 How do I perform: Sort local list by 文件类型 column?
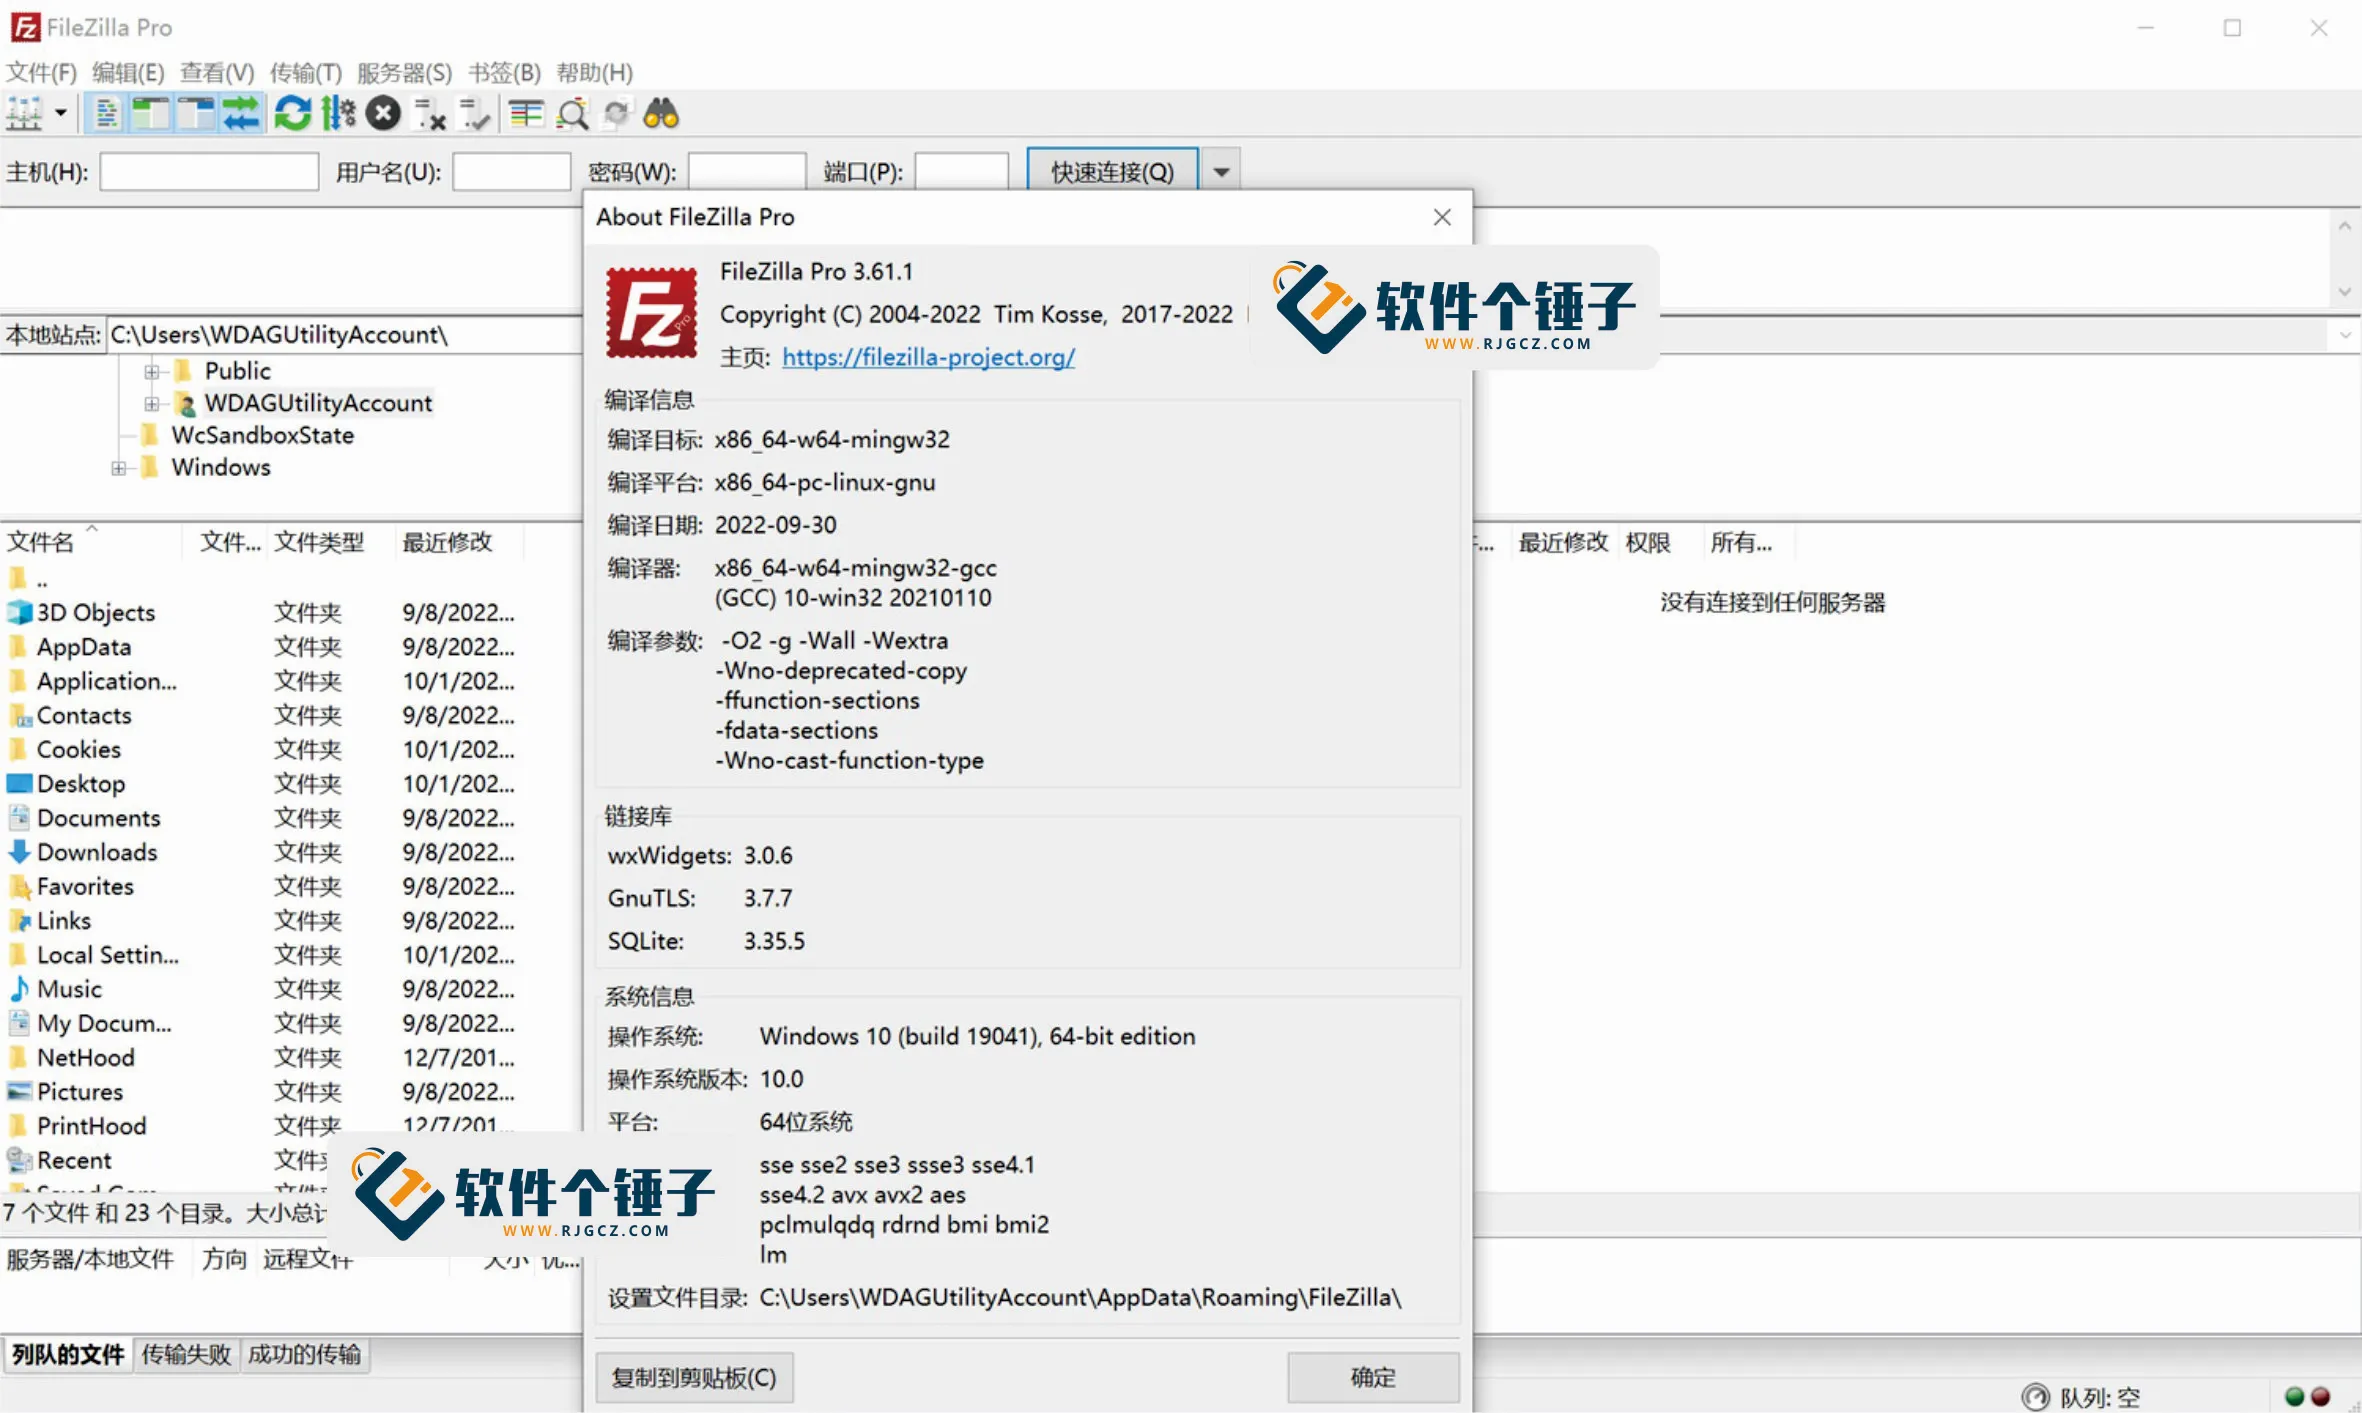tap(329, 542)
